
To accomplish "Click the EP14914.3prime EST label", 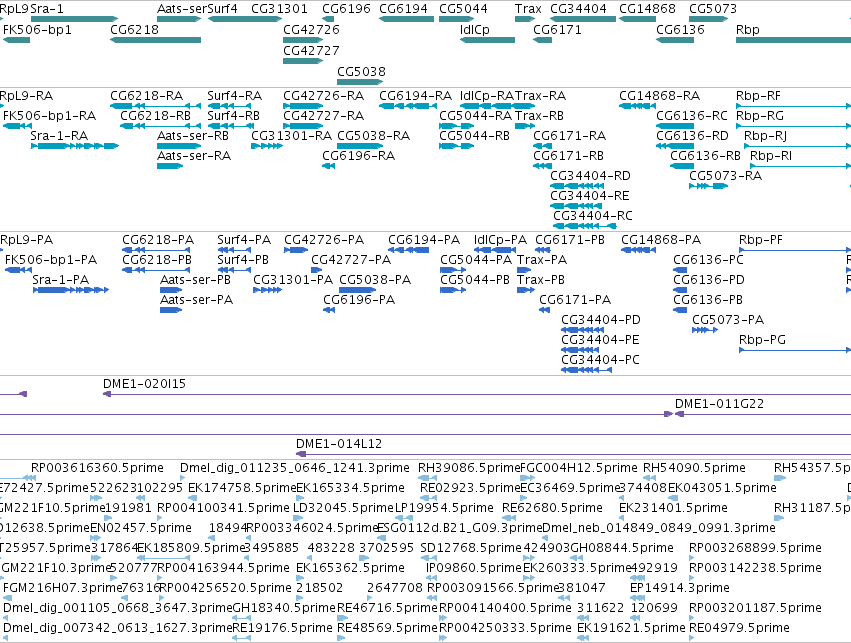I will (679, 588).
